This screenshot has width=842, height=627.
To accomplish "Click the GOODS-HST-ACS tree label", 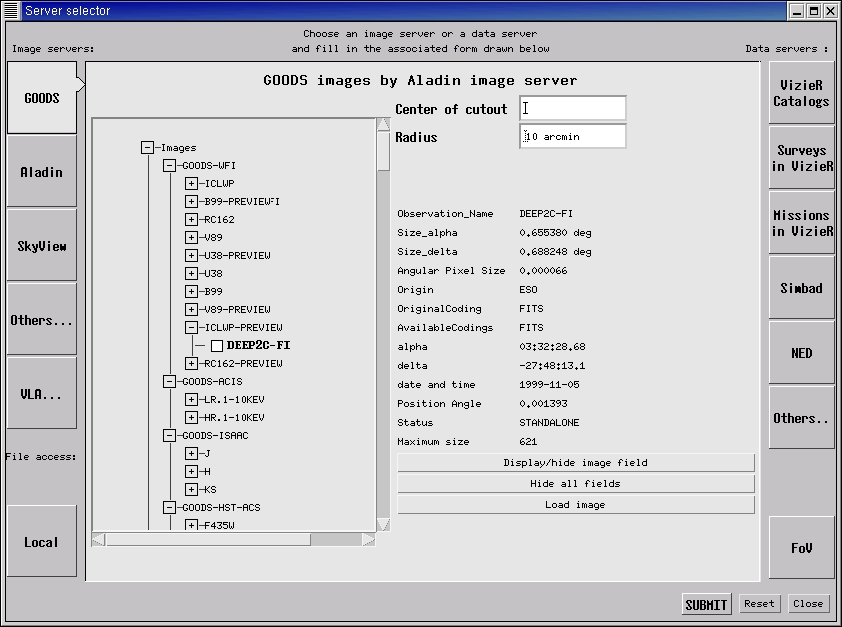I will coord(221,507).
